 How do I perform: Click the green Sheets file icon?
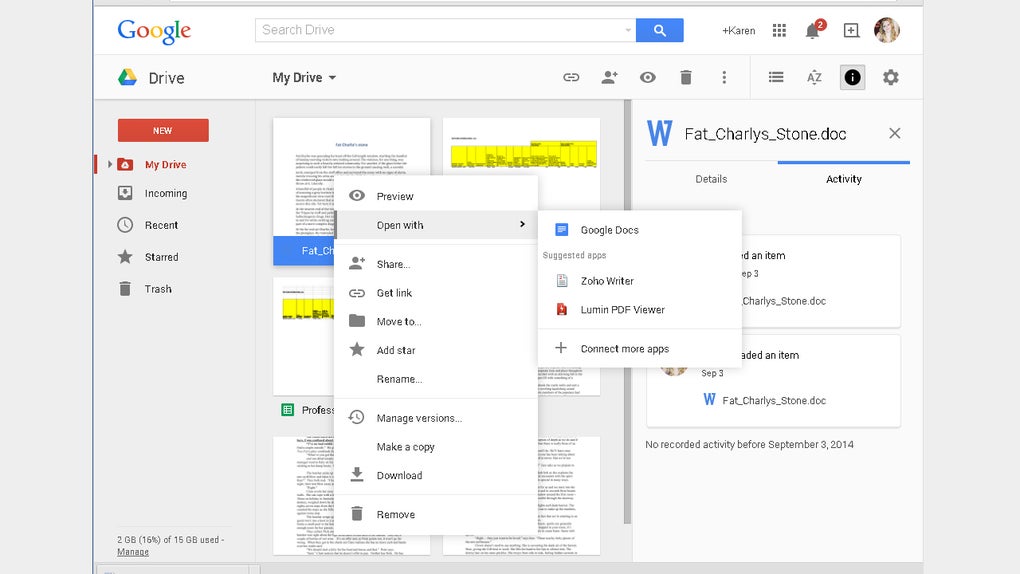pyautogui.click(x=288, y=409)
